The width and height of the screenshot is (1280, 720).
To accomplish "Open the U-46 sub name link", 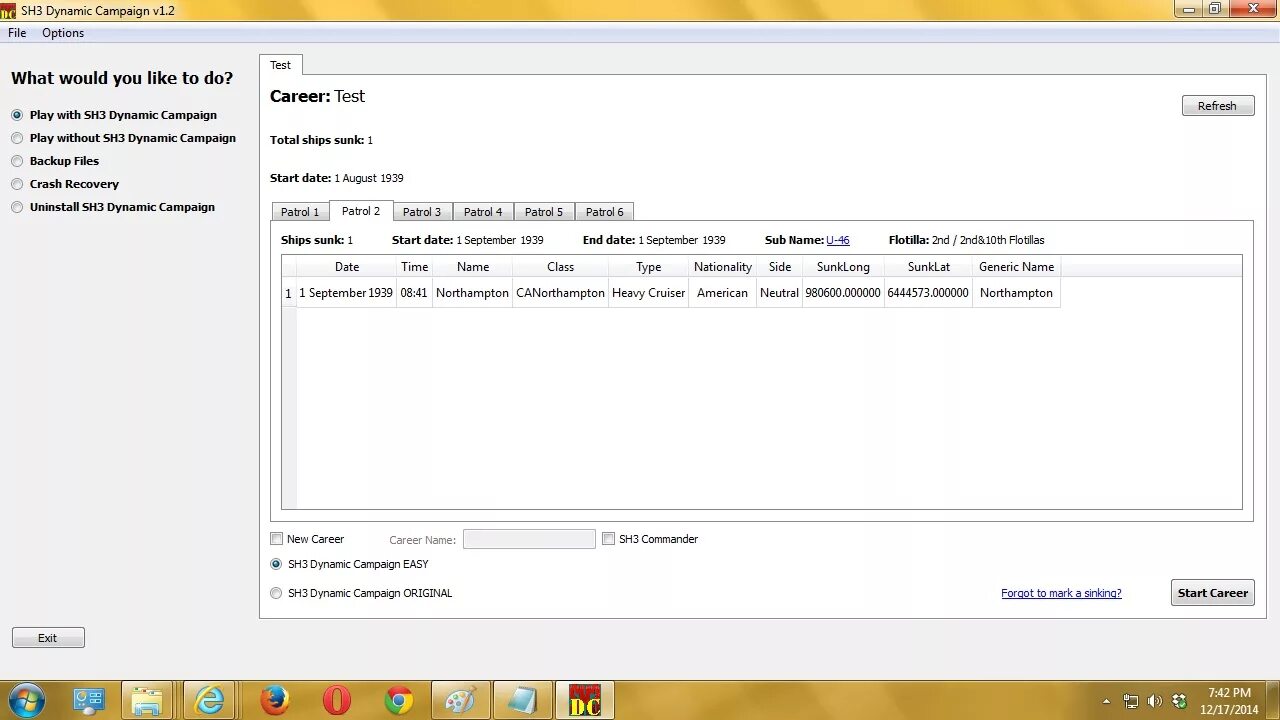I will tap(837, 240).
